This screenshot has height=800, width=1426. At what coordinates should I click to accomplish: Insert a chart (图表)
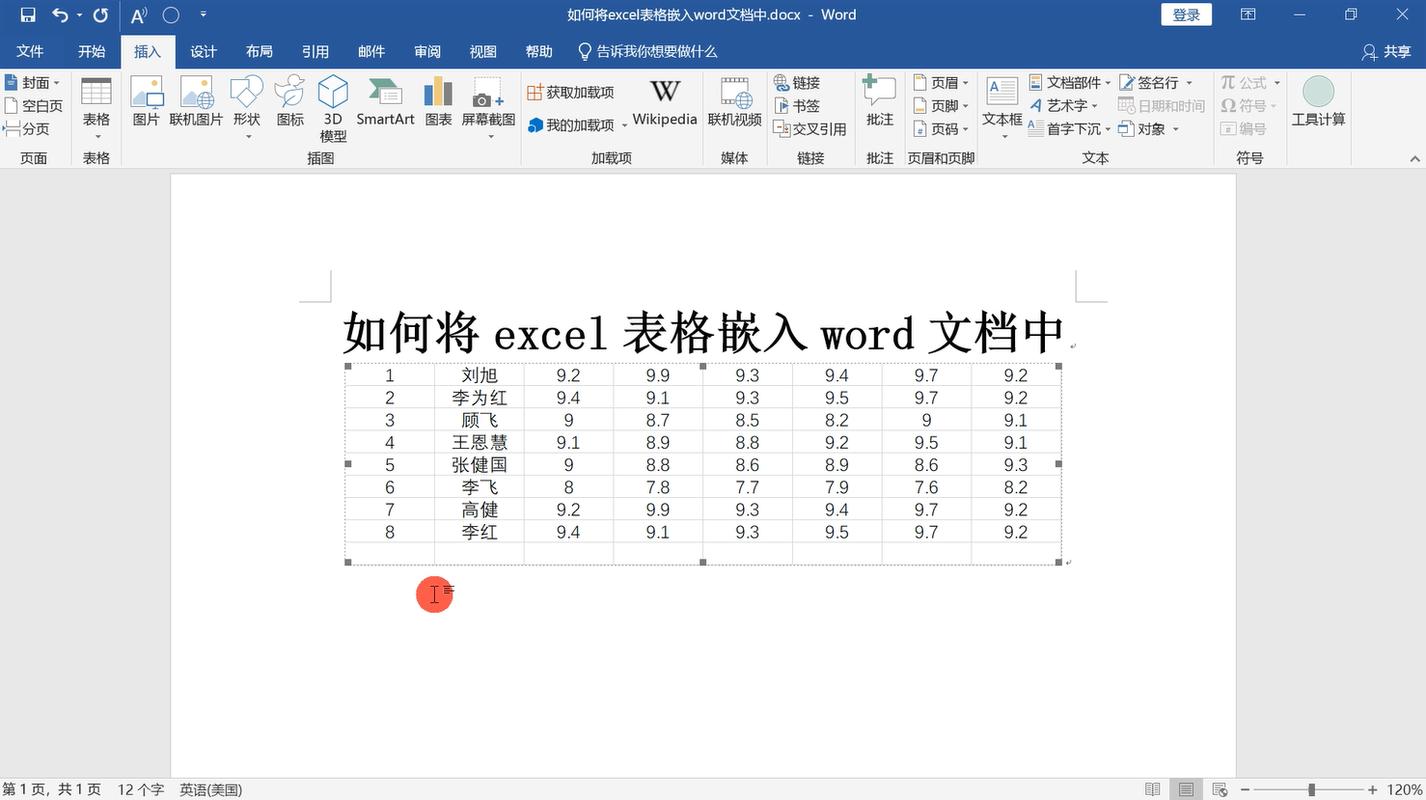point(438,102)
